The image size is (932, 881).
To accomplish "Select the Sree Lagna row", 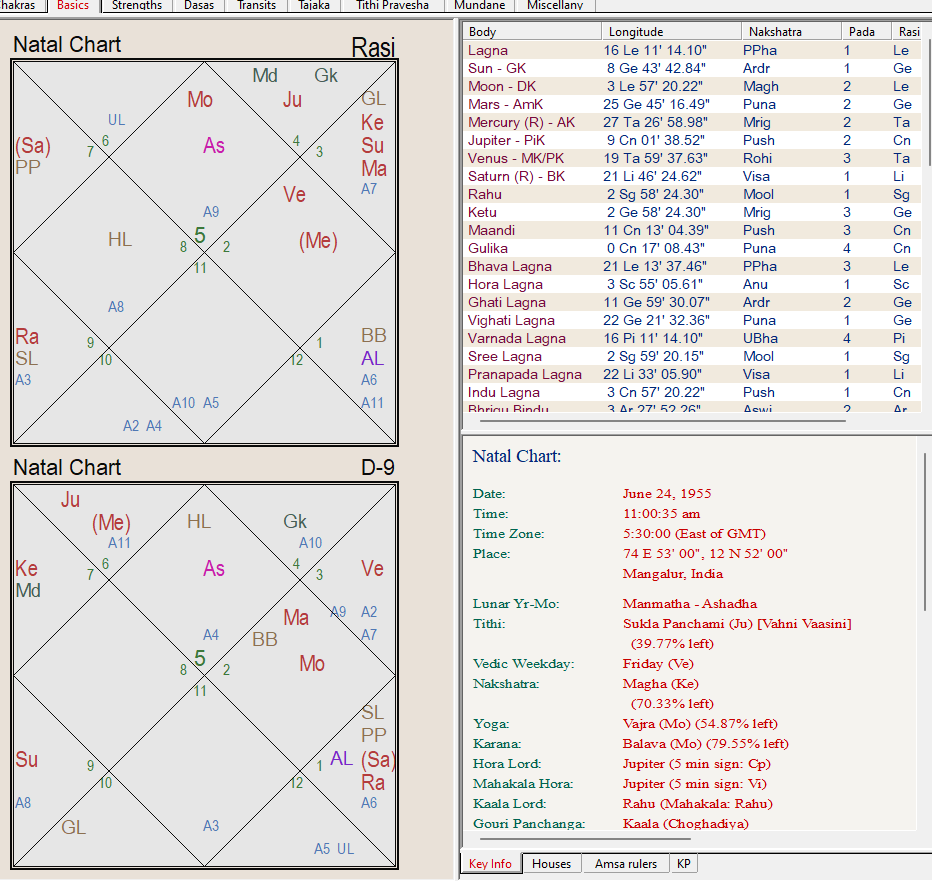I will click(x=692, y=356).
